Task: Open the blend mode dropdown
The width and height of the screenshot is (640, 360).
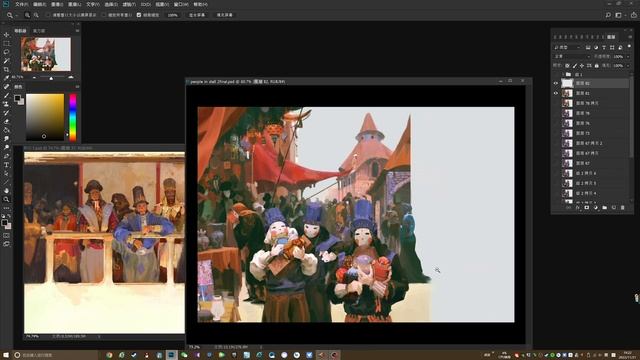Action: click(x=572, y=56)
